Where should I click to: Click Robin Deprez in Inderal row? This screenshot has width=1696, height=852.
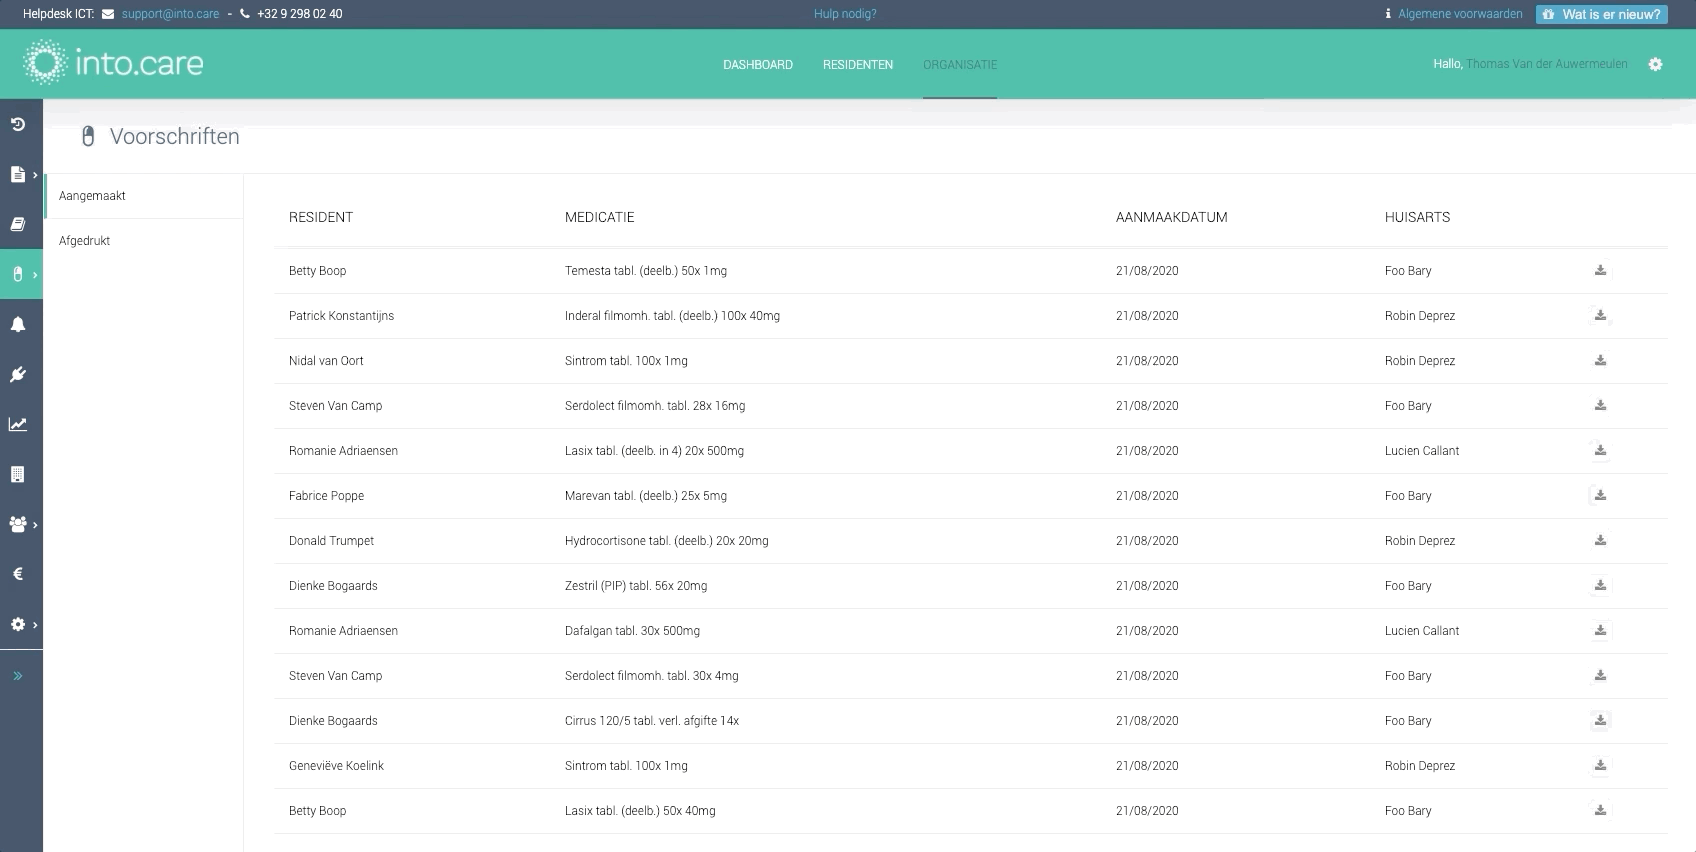pos(1420,316)
